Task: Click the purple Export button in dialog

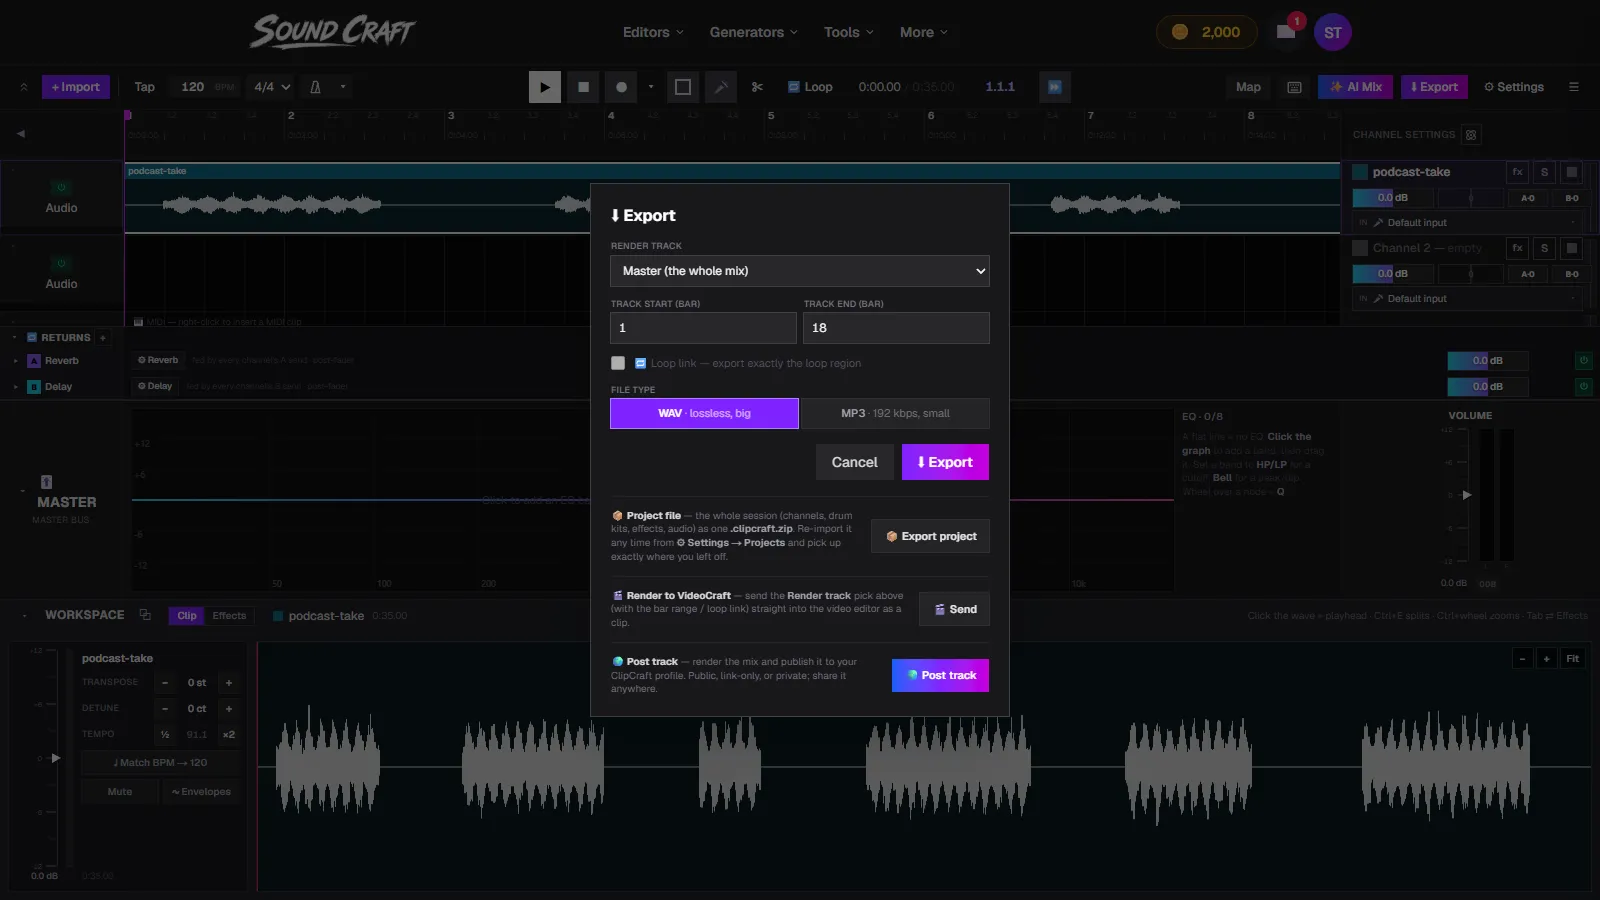Action: (945, 462)
